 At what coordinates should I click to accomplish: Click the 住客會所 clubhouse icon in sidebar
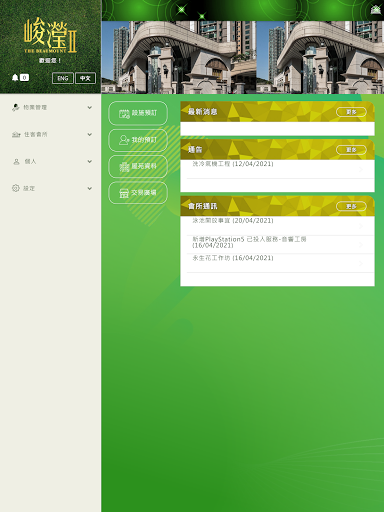16,134
